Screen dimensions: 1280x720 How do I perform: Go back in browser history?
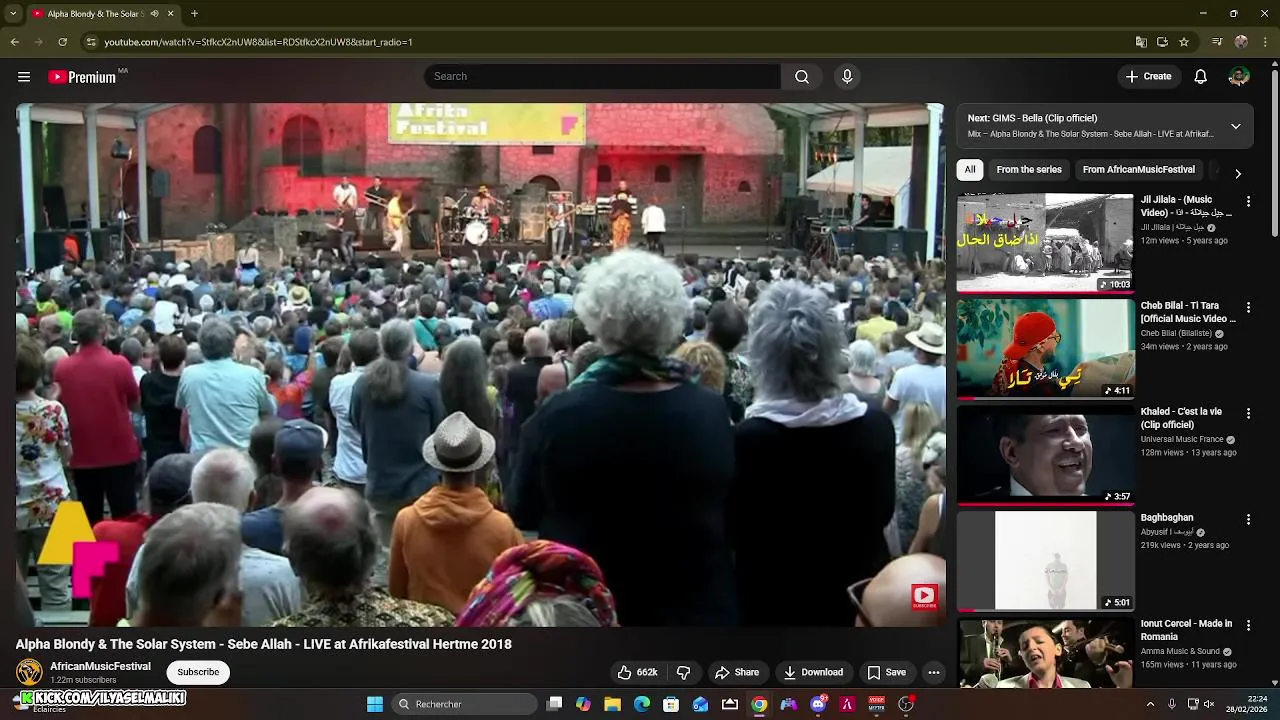14,42
